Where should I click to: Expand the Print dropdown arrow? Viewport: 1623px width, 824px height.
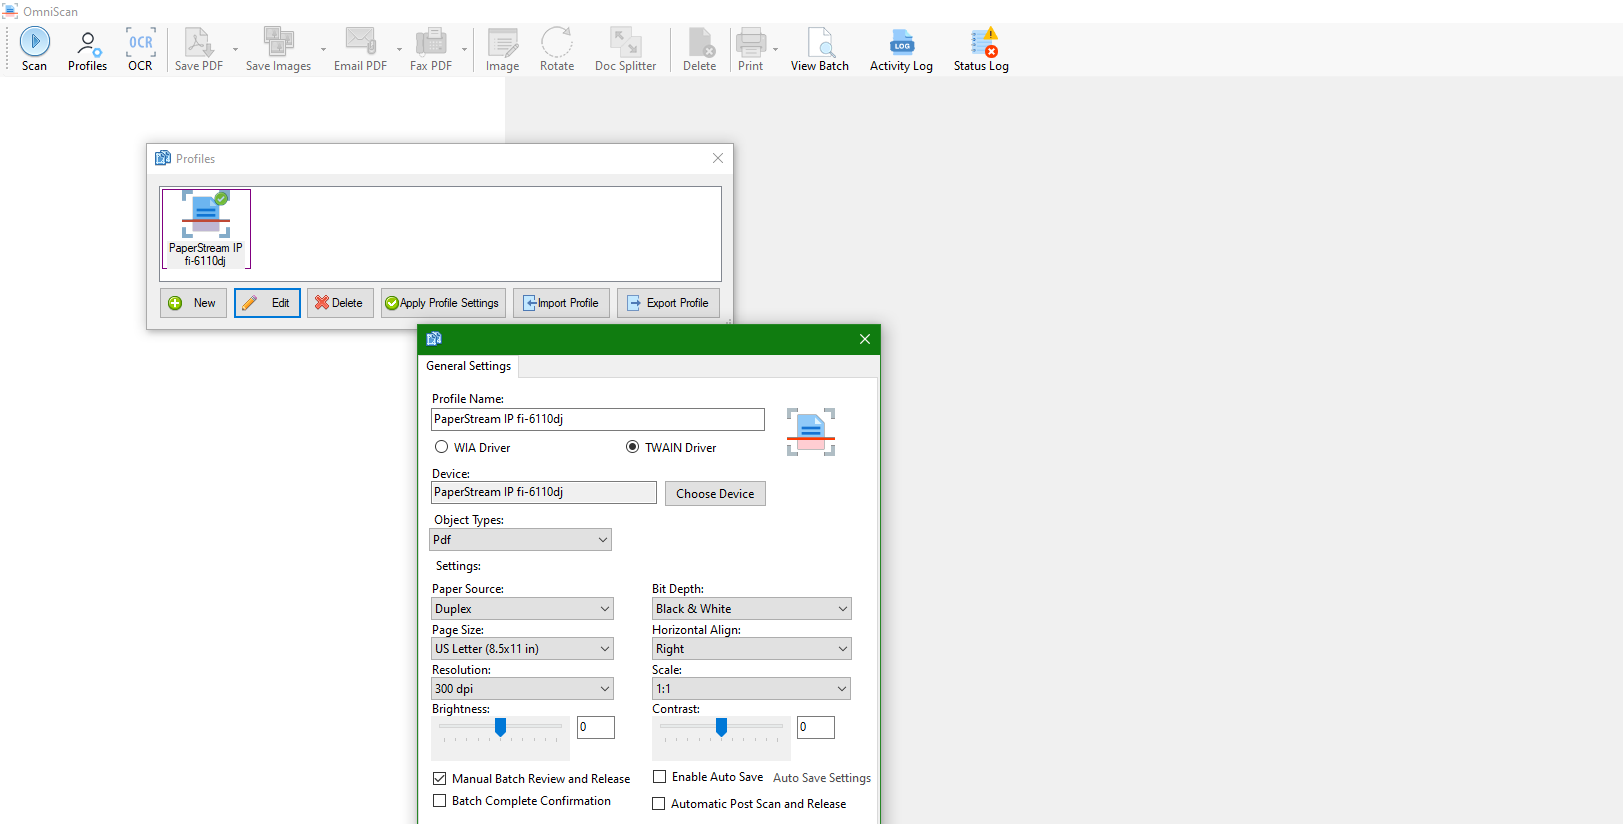click(775, 49)
